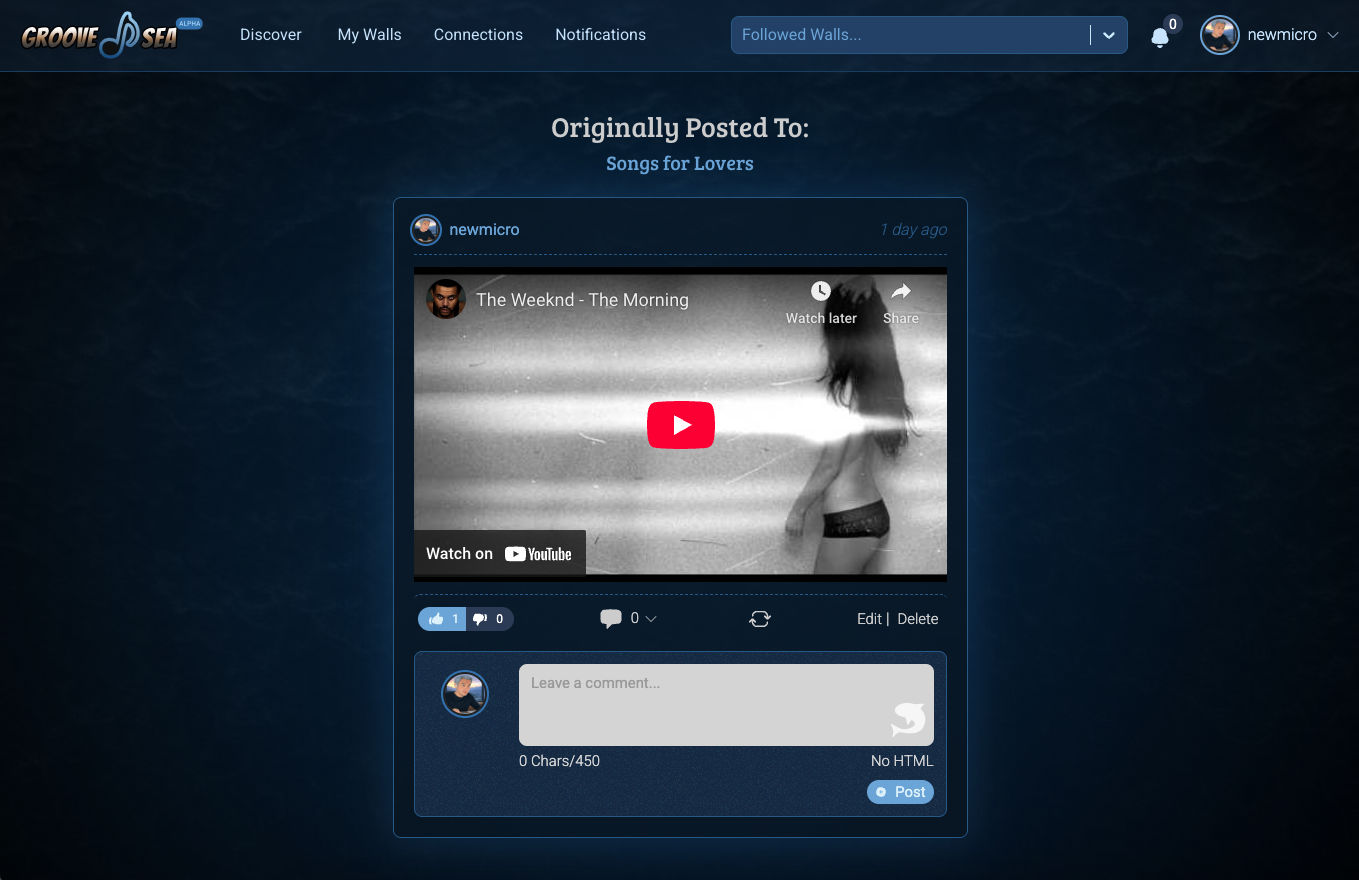Screen dimensions: 1359x880
Task: Click the Post comment button
Action: coord(900,792)
